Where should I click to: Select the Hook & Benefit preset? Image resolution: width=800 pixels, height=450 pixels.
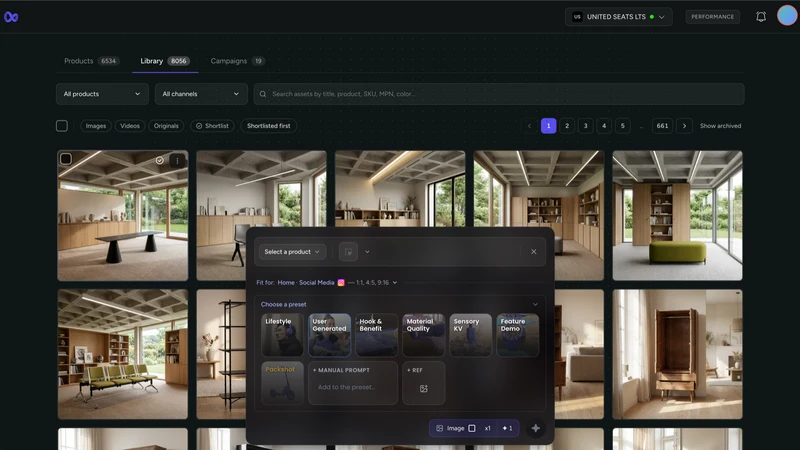click(377, 335)
